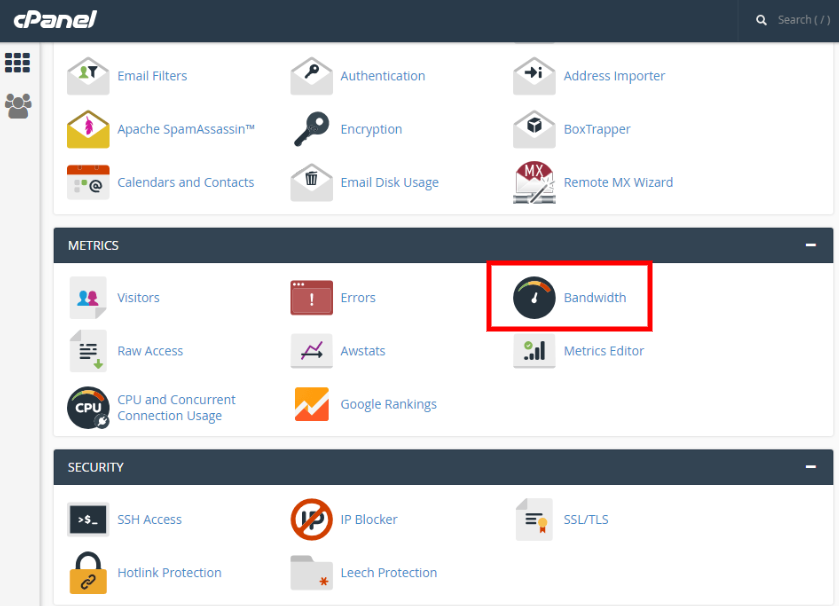Open the apps grid in the sidebar

pyautogui.click(x=17, y=62)
